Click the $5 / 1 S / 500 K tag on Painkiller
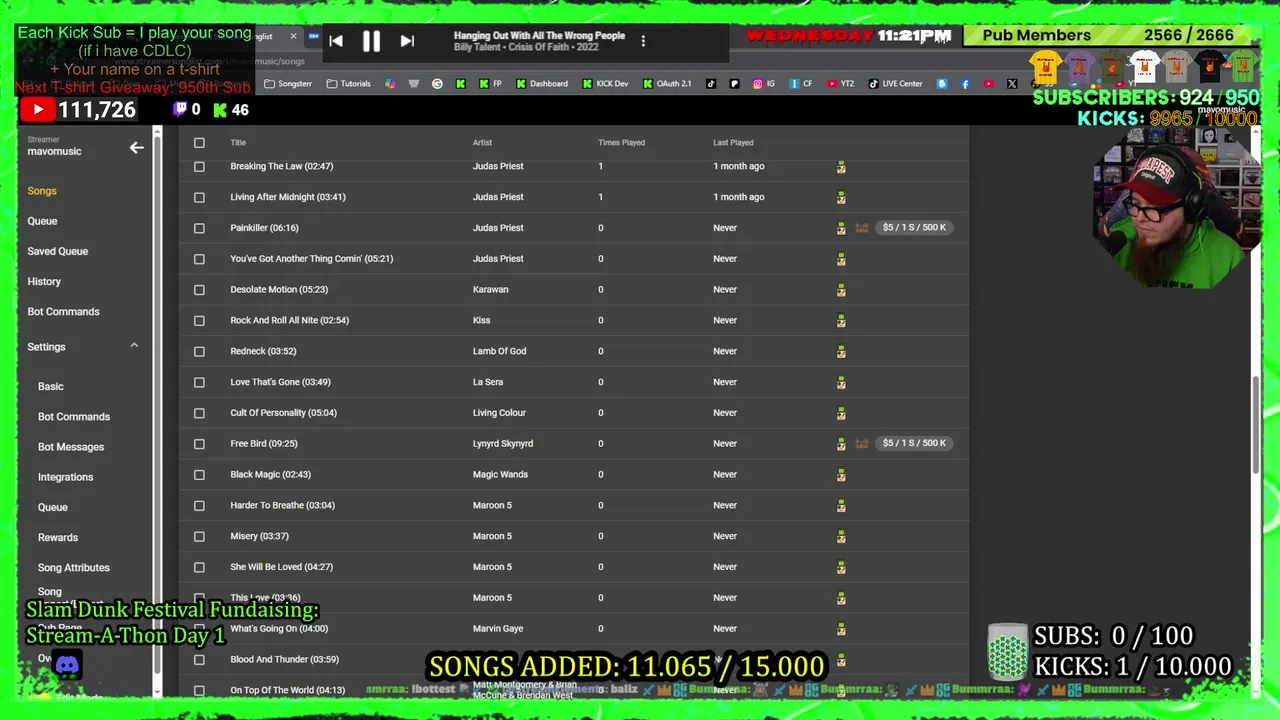 914,228
